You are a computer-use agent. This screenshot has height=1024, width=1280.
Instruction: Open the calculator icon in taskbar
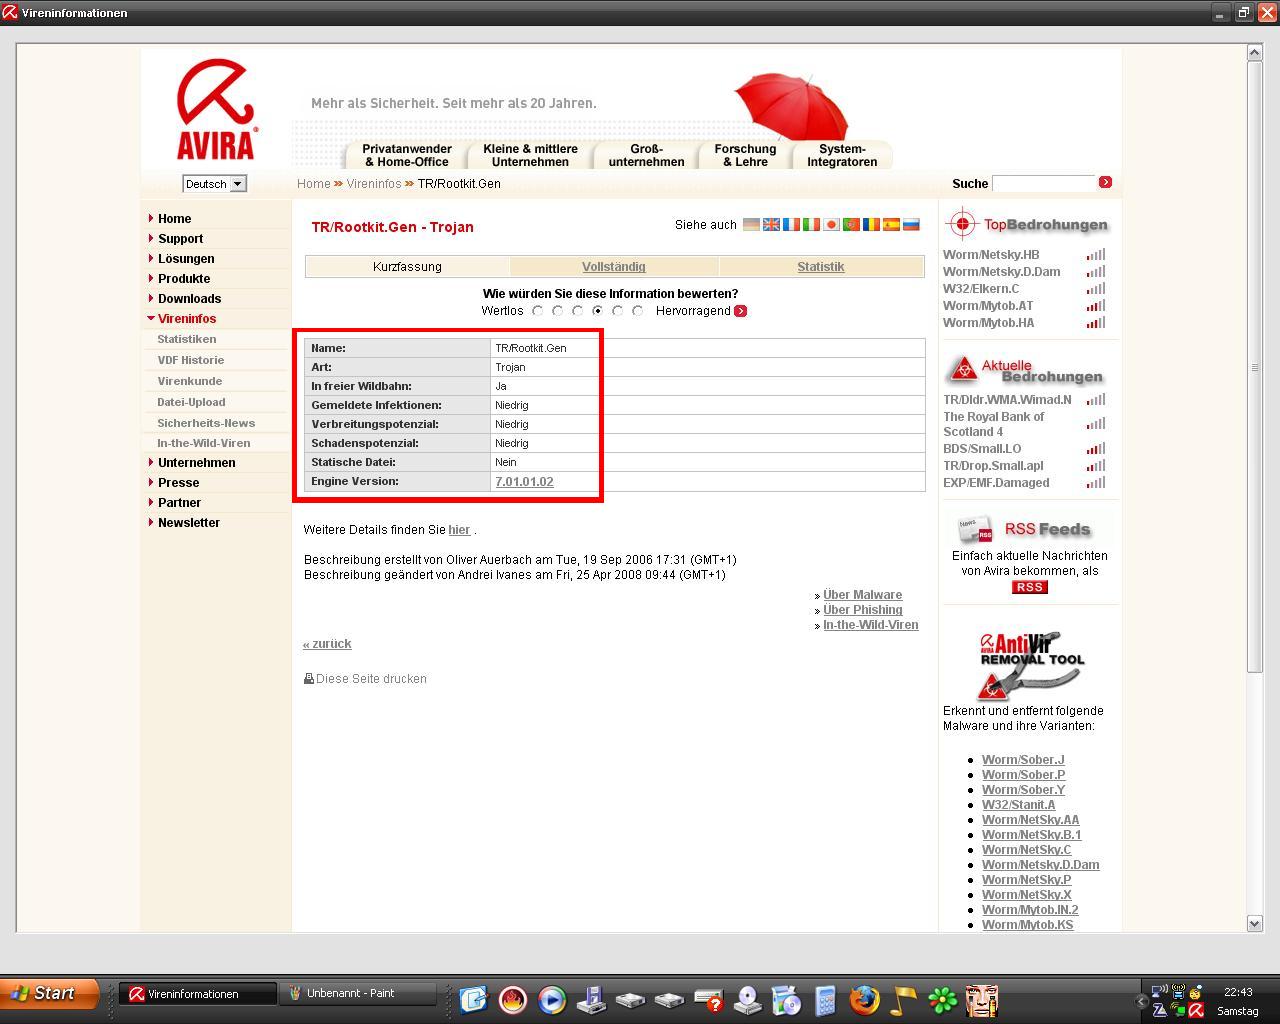pyautogui.click(x=825, y=999)
